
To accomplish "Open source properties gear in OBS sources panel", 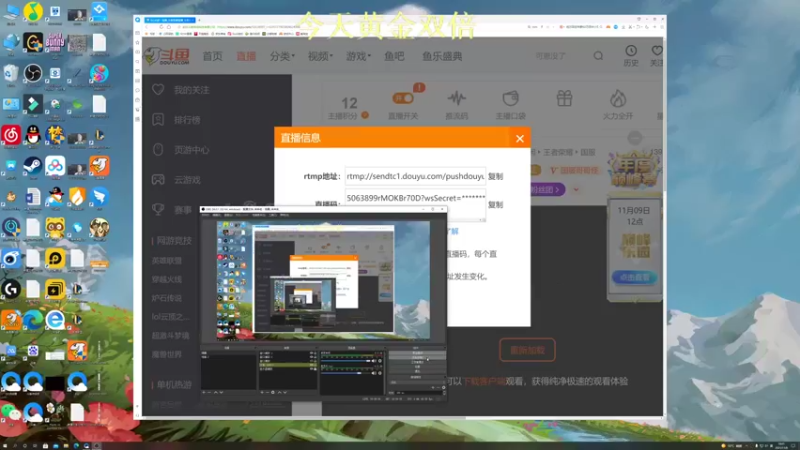I will [272, 392].
